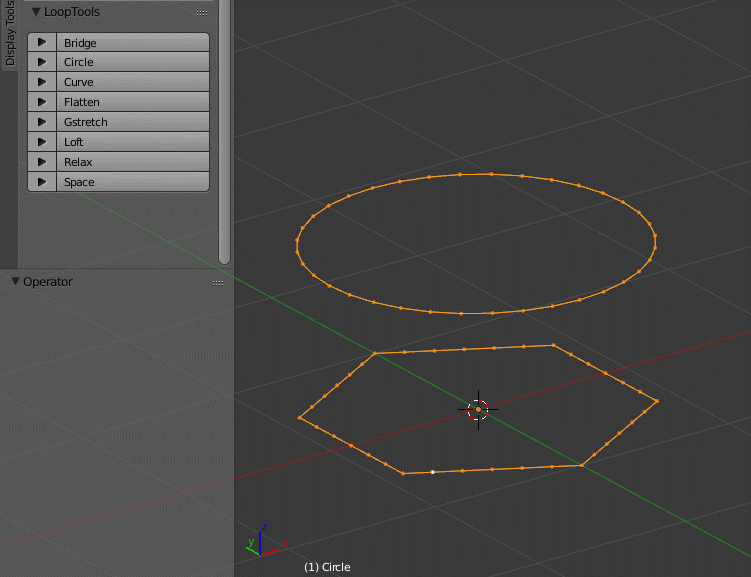Click the Space button
Viewport: 751px width, 577px height.
point(133,182)
